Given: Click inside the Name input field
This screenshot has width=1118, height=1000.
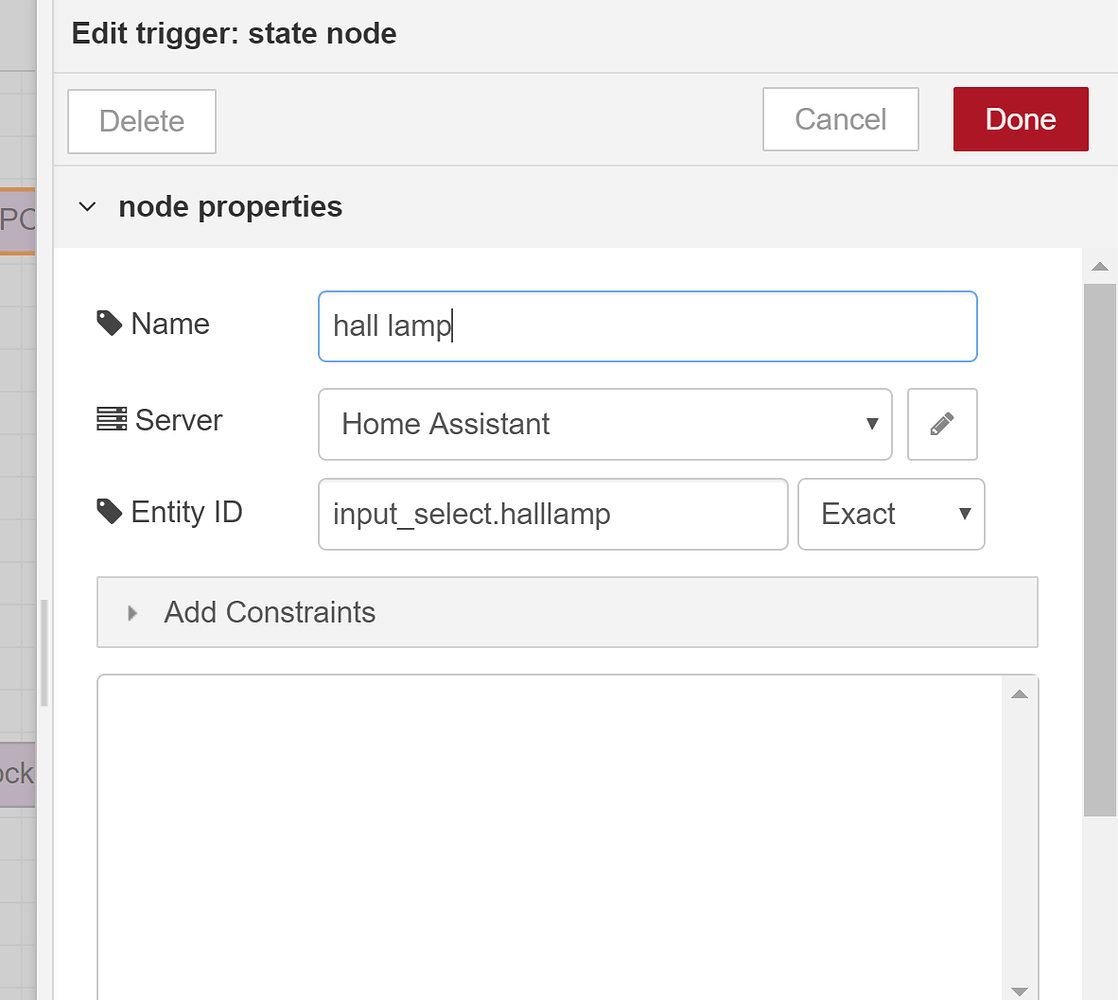Looking at the screenshot, I should tap(647, 325).
